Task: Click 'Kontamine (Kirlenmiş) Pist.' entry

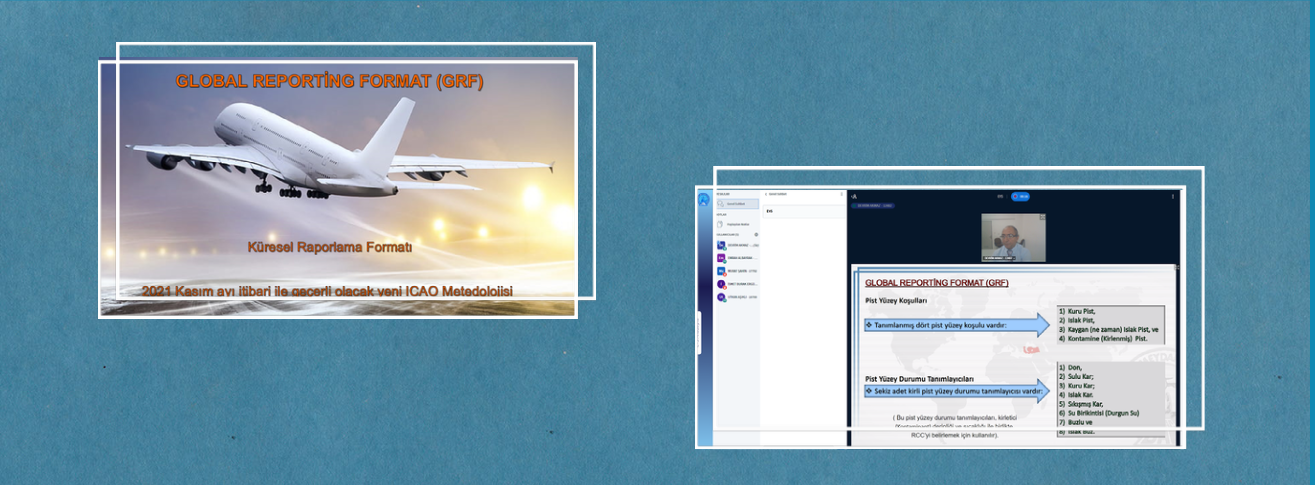Action: (x=1103, y=339)
